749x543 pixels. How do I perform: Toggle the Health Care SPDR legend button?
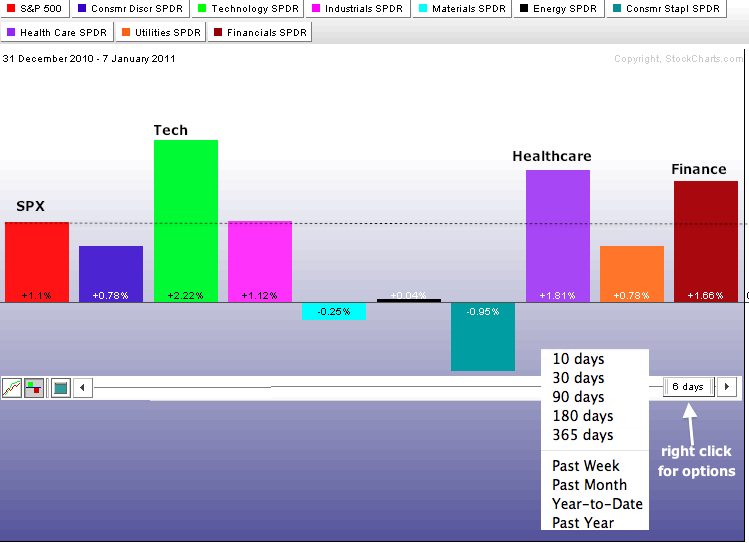57,32
